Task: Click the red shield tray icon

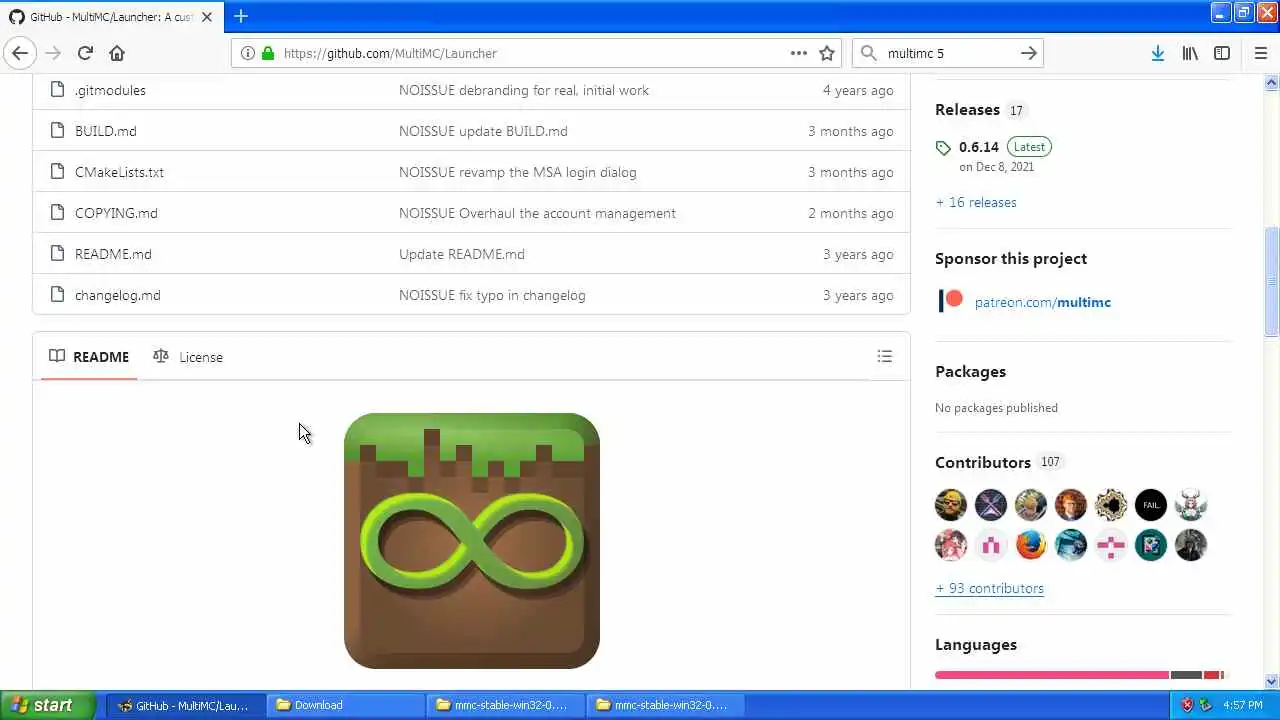Action: coord(1187,705)
